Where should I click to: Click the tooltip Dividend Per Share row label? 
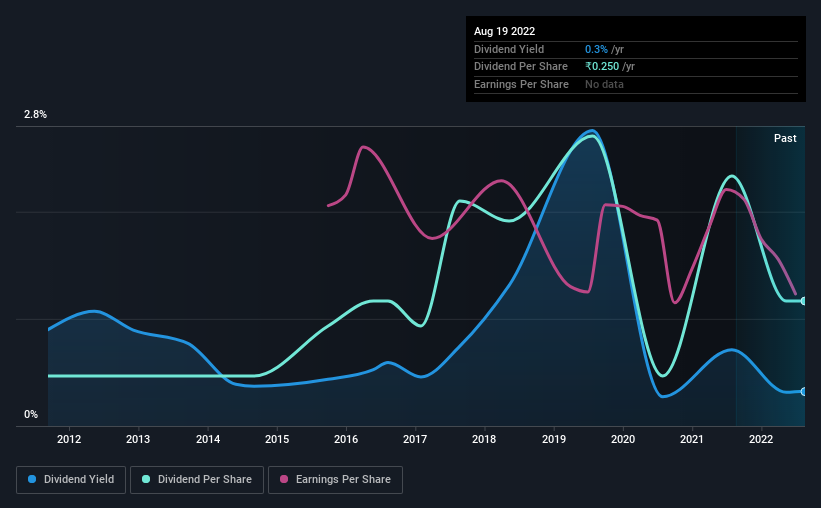(521, 67)
